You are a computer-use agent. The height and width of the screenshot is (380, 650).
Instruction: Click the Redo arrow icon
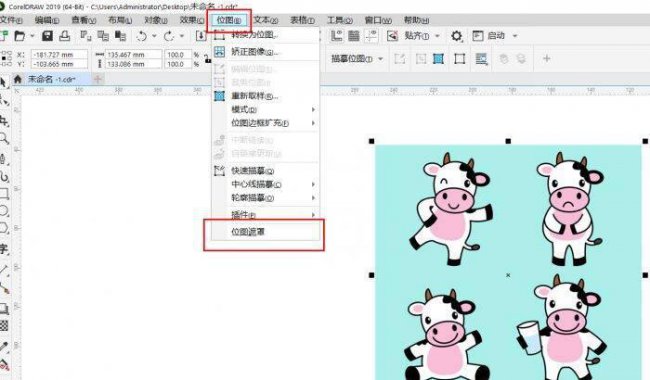pos(169,36)
